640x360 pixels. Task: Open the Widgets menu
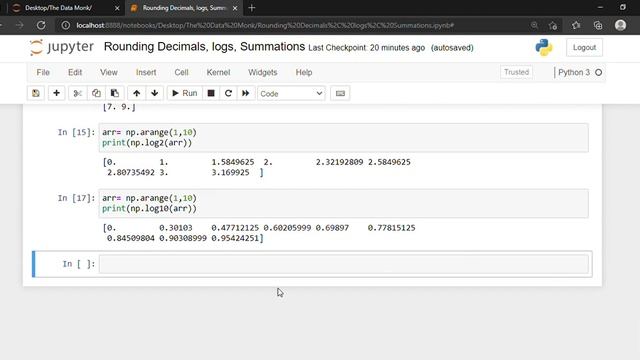262,72
